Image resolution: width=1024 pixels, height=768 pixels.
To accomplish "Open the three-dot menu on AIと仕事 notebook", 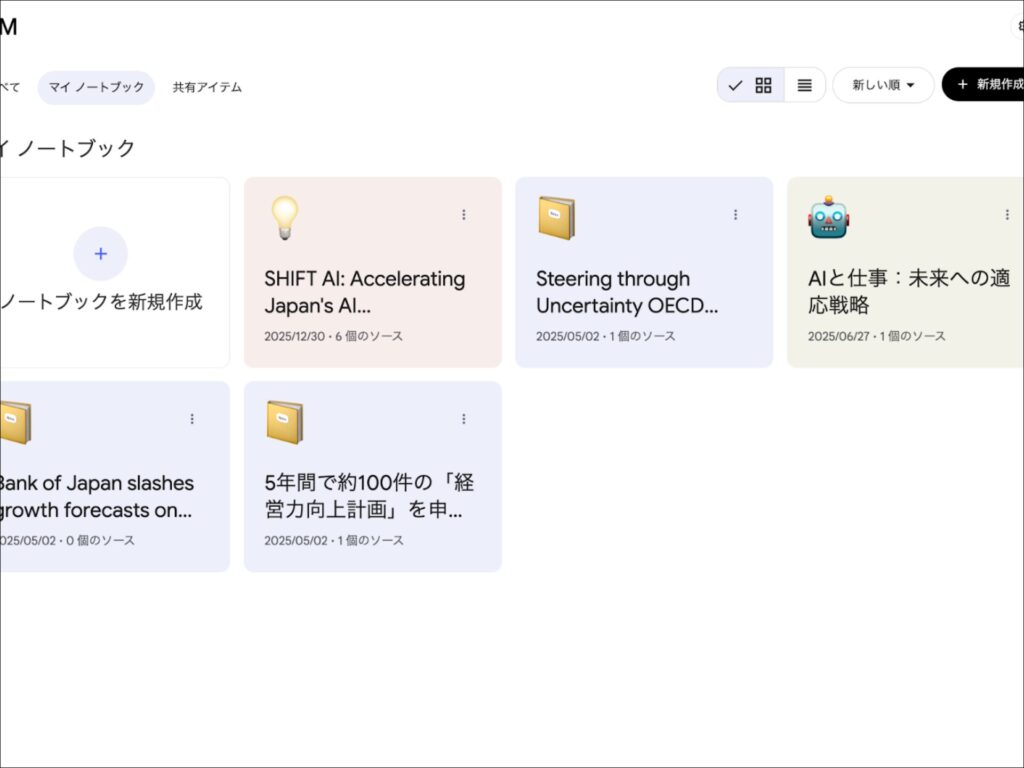I will pyautogui.click(x=1007, y=214).
